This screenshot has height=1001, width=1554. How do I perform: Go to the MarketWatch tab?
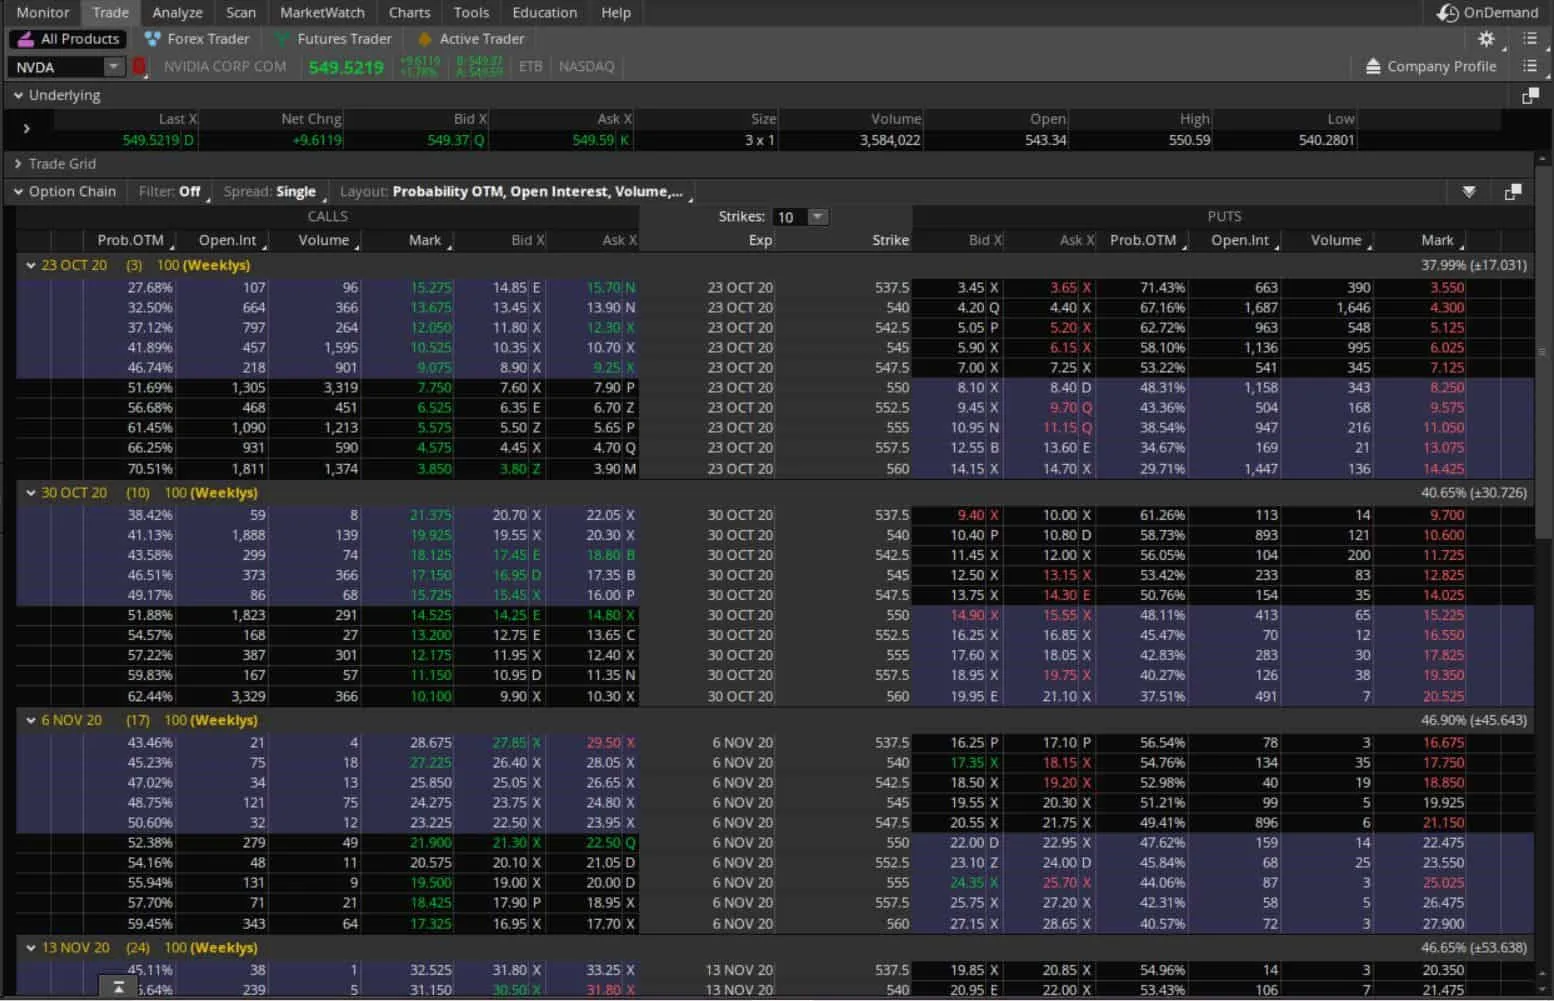pyautogui.click(x=322, y=13)
